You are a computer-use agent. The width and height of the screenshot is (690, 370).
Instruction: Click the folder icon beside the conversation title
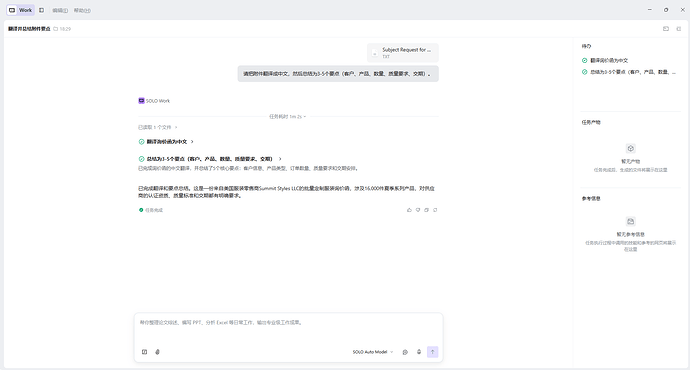click(x=55, y=29)
